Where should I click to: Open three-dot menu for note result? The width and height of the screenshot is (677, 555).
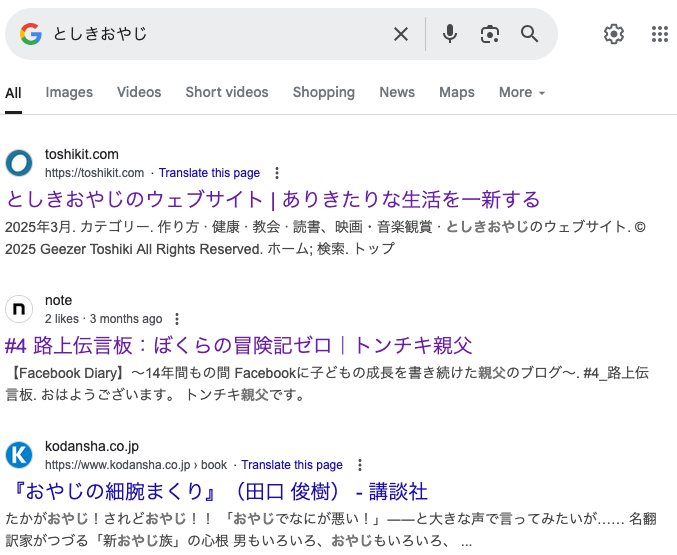(x=177, y=319)
